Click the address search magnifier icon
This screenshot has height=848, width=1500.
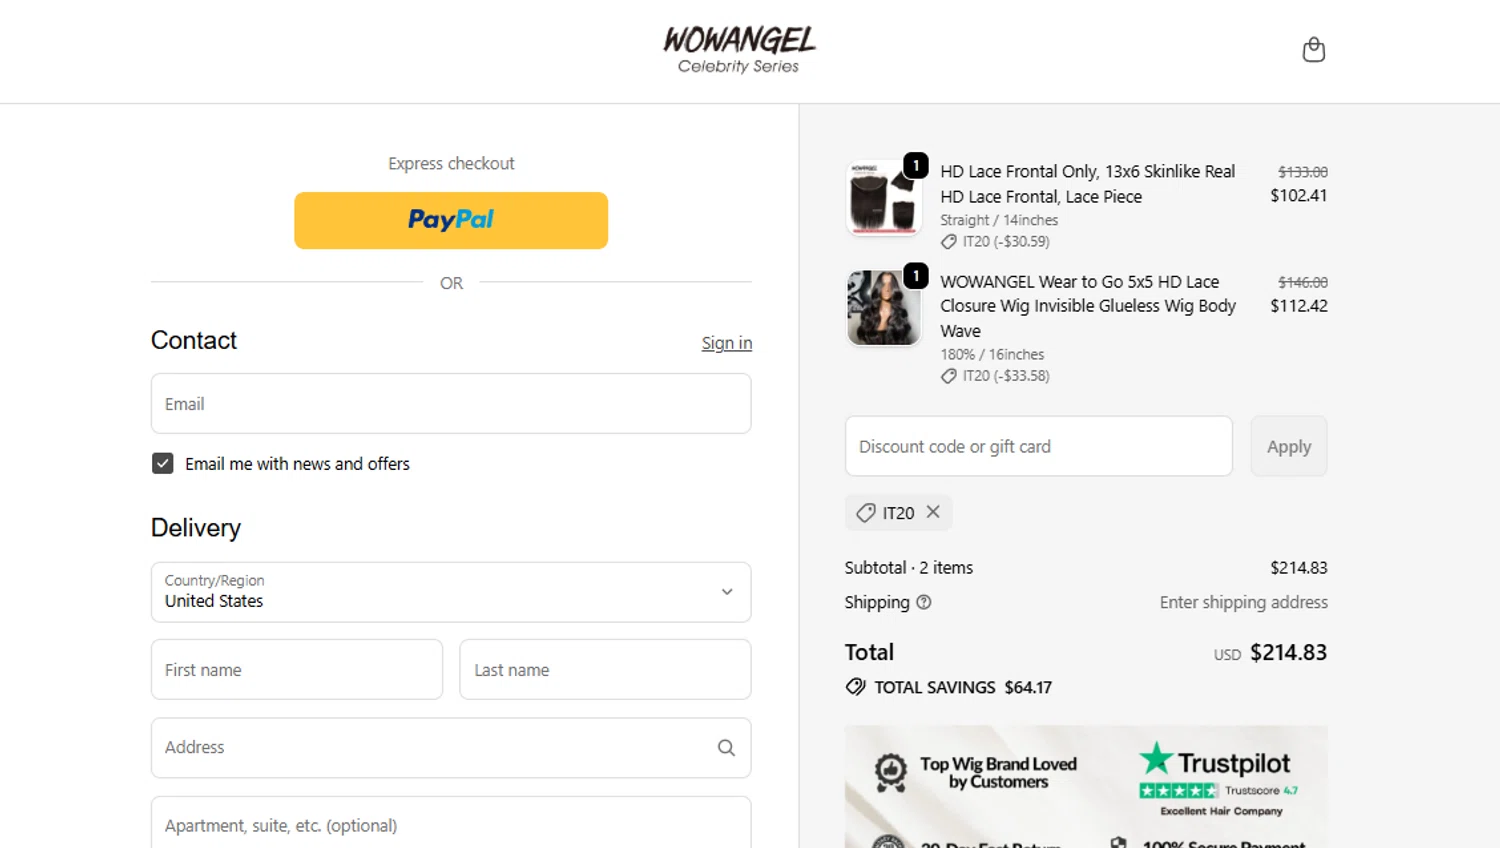coord(726,748)
